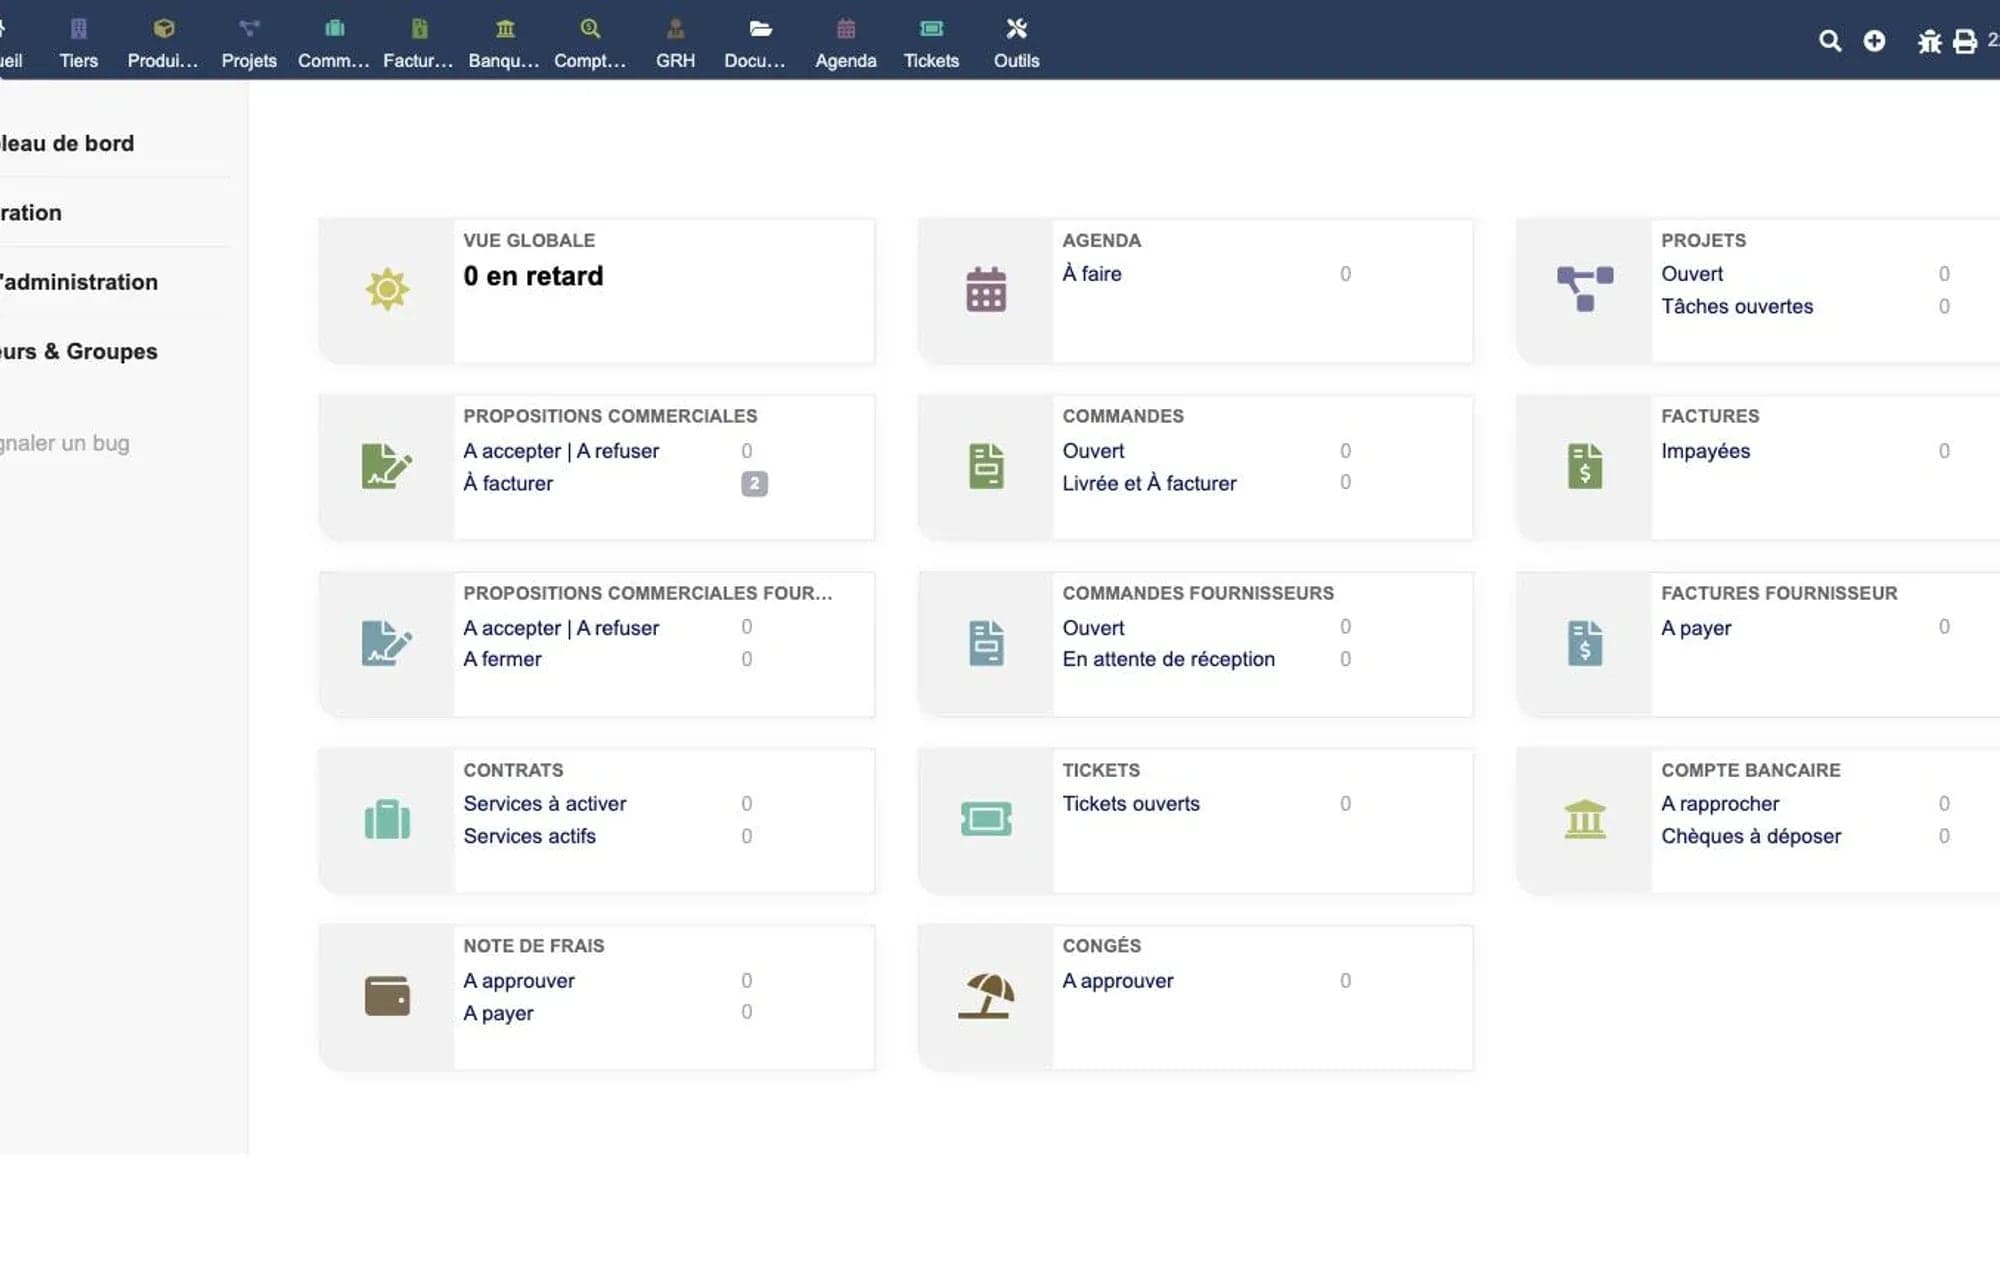Click the printer icon
The height and width of the screenshot is (1274, 2000).
point(1965,41)
